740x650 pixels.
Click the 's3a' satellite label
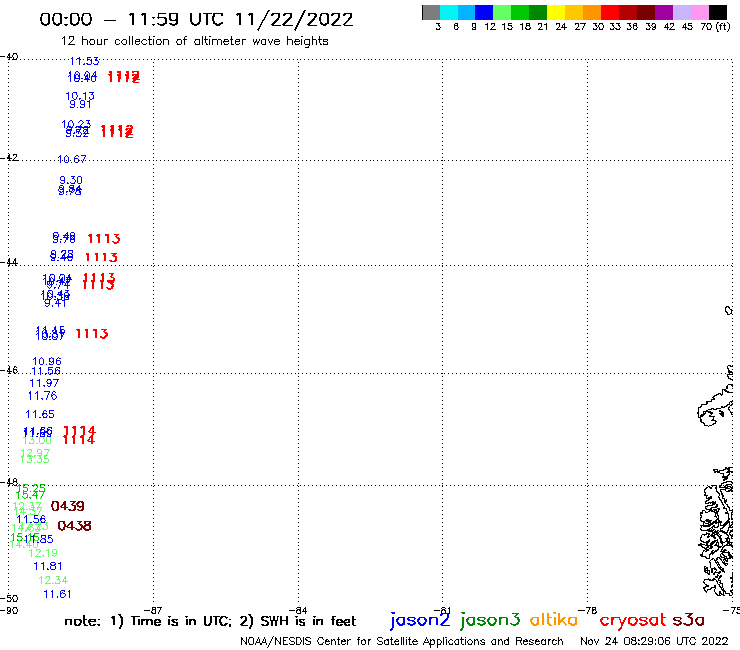click(688, 620)
